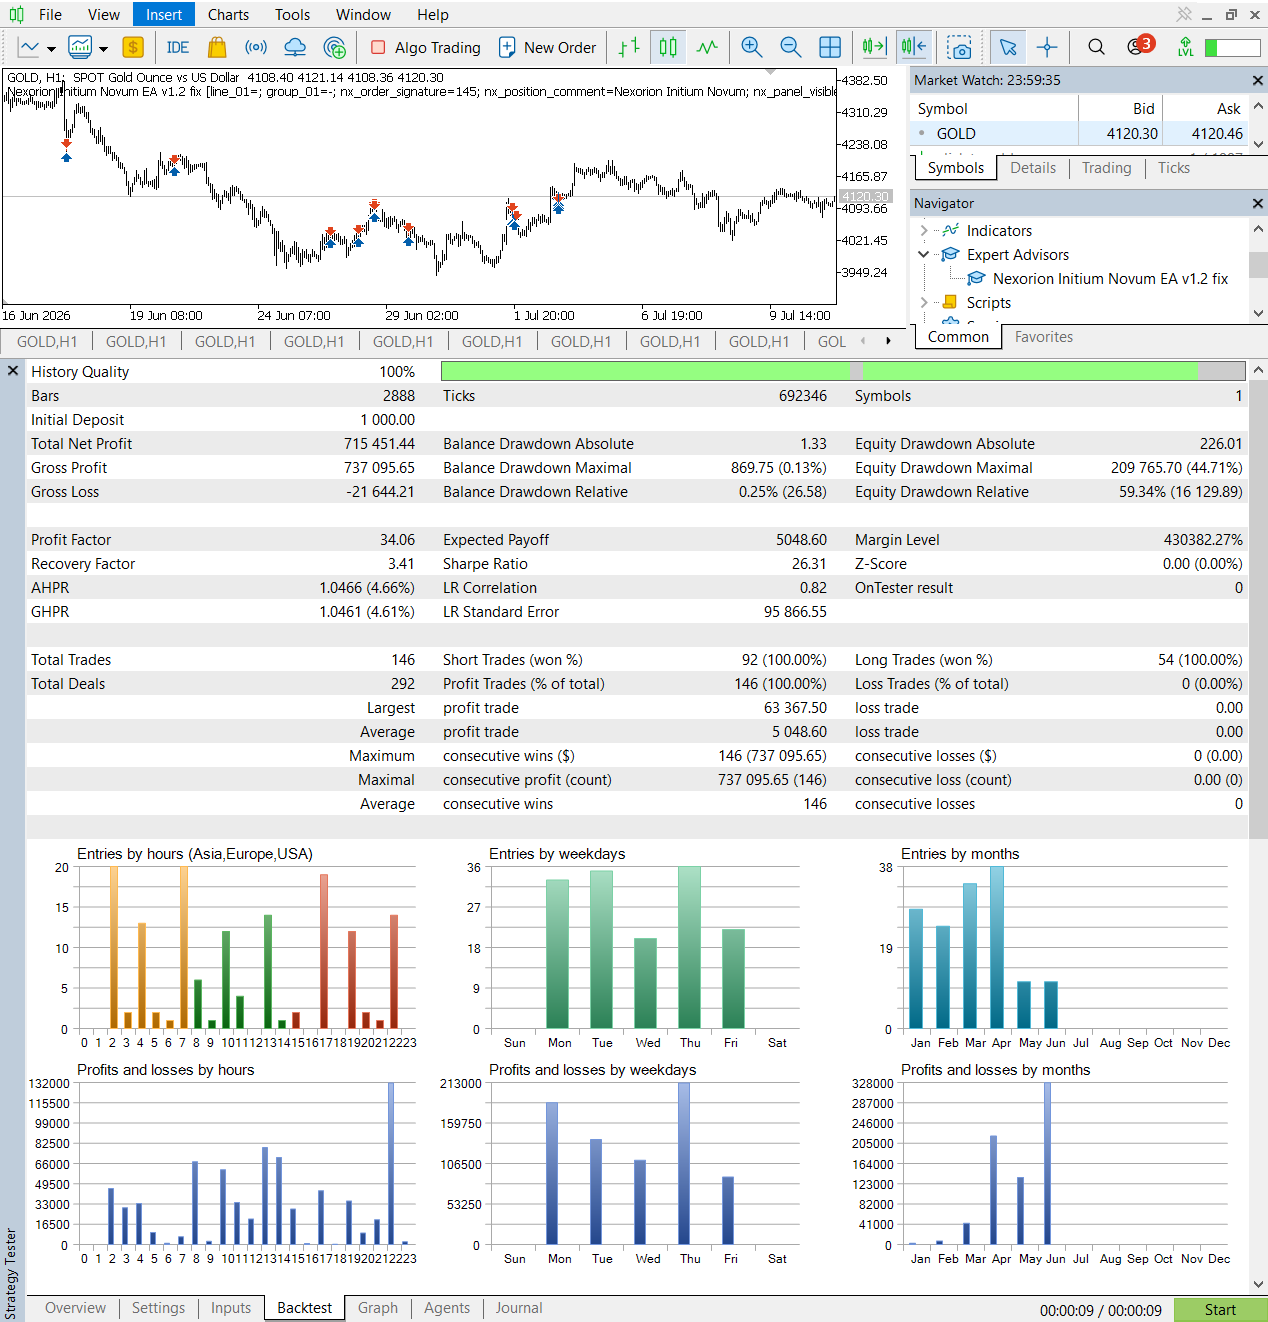Open line chart dropdown arrow
Screen dimensions: 1268x1322
51,48
